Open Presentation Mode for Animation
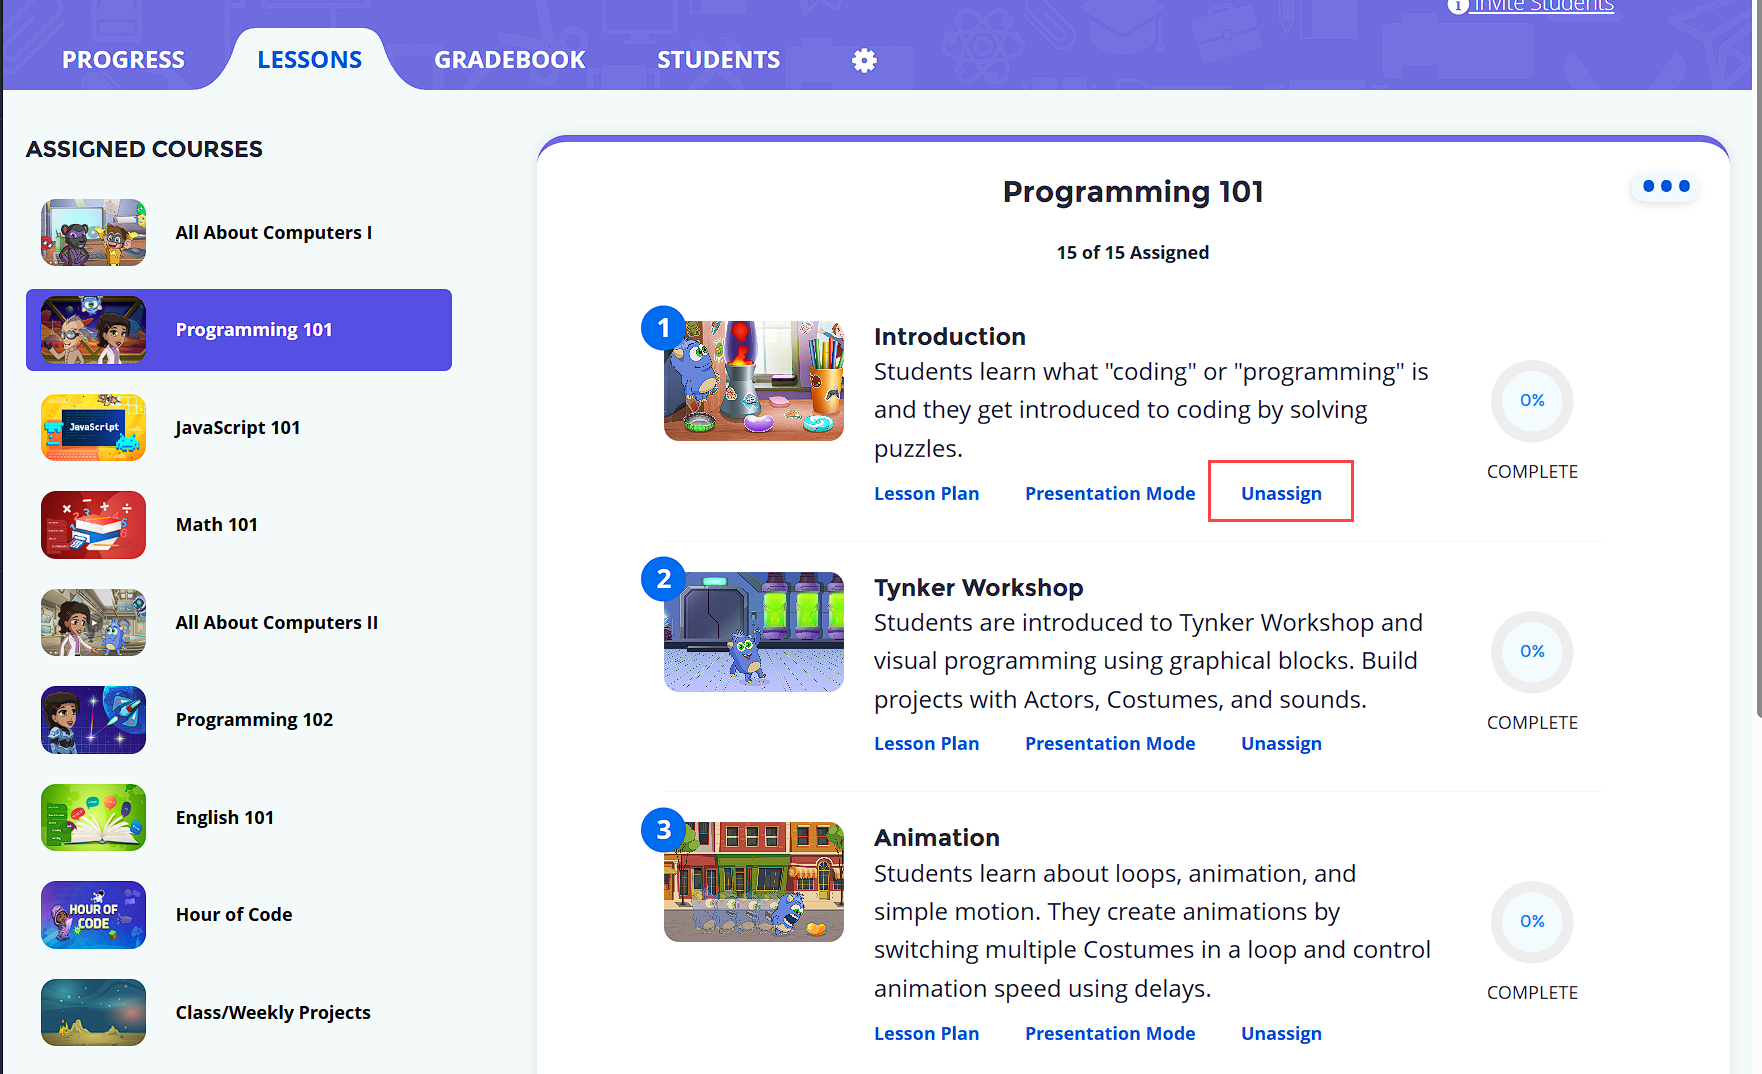Viewport: 1762px width, 1074px height. point(1110,1033)
